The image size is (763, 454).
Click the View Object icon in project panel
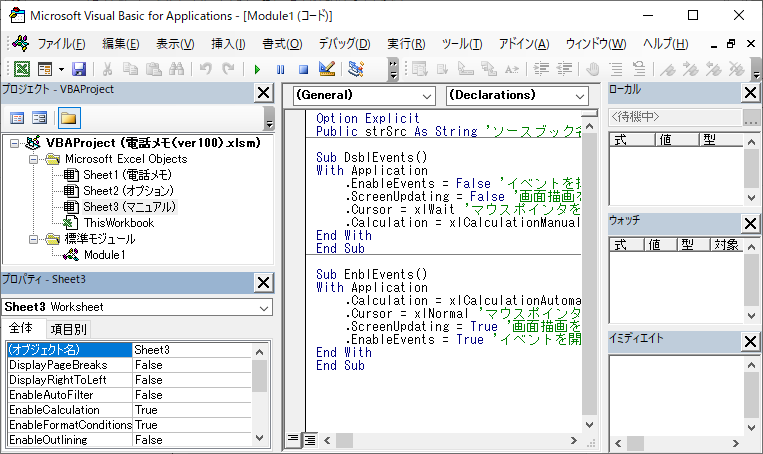39,118
